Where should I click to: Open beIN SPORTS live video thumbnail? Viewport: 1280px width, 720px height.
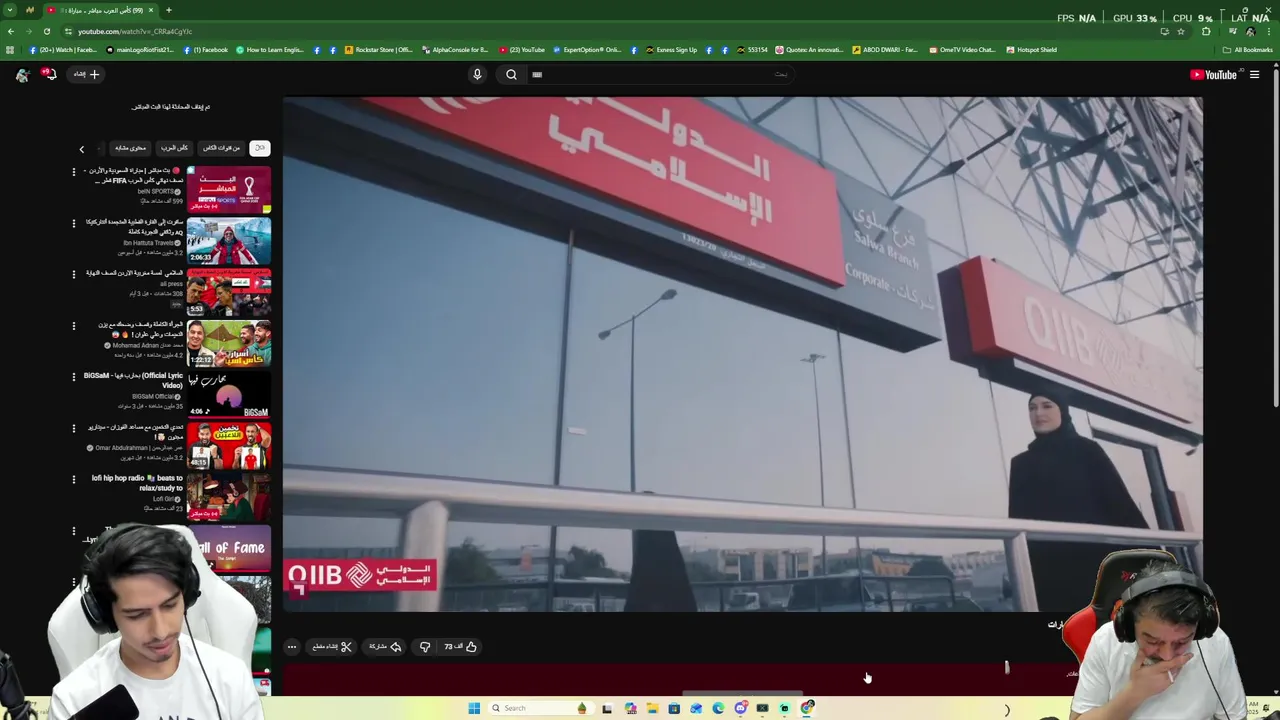coord(229,190)
